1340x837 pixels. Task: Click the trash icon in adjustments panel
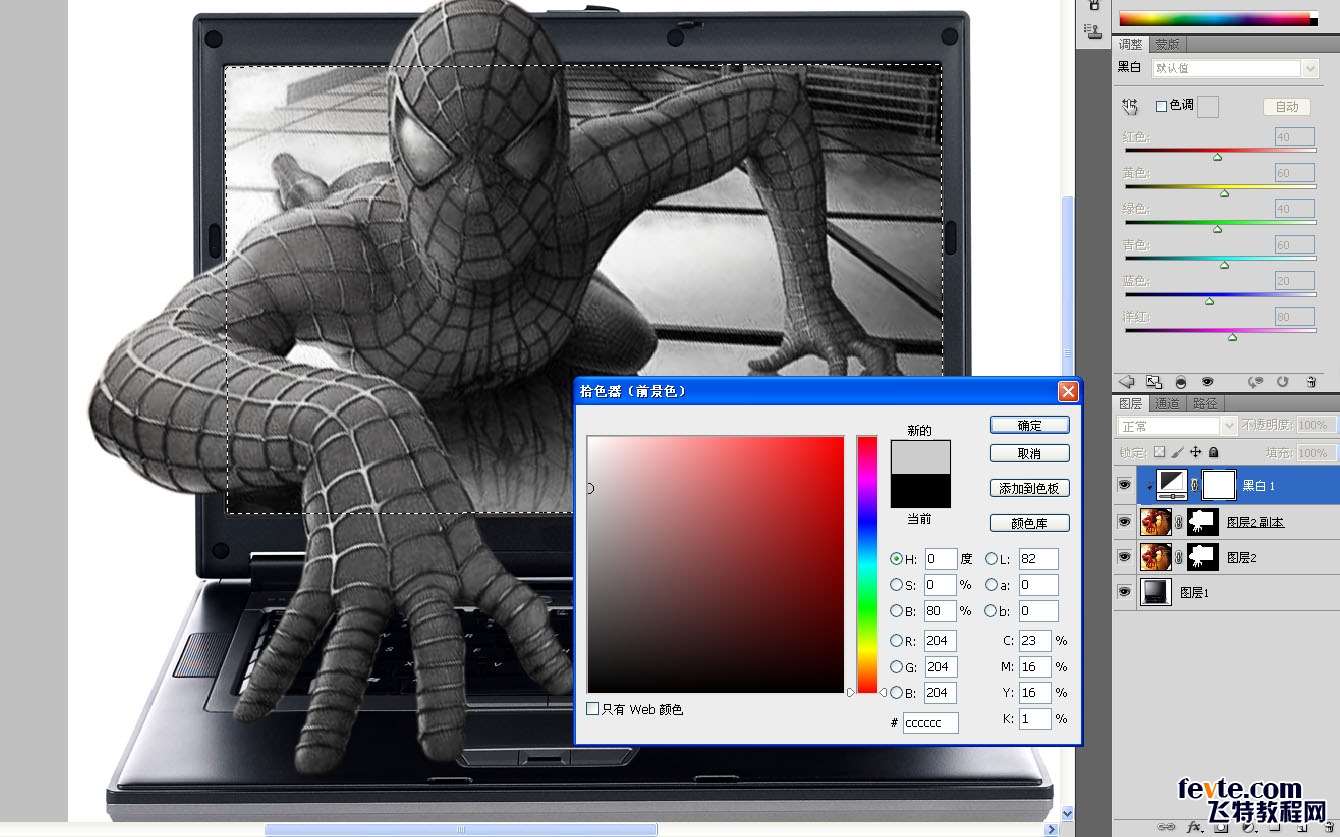tap(1309, 382)
